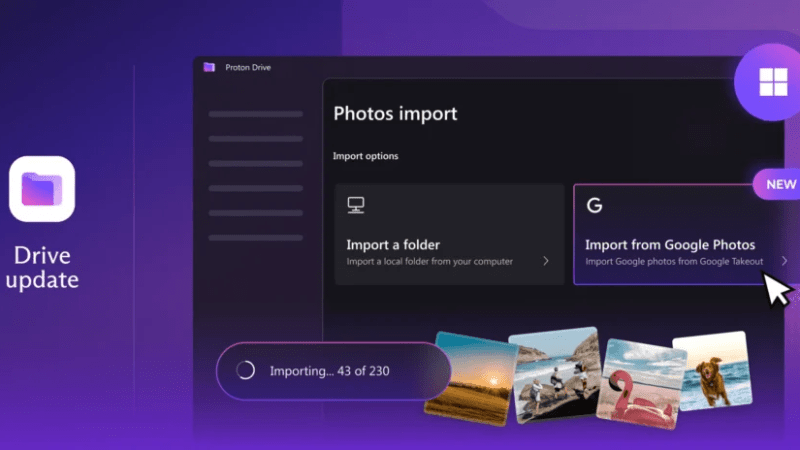Viewport: 800px width, 450px height.
Task: Click the NEW badge
Action: coord(778,184)
